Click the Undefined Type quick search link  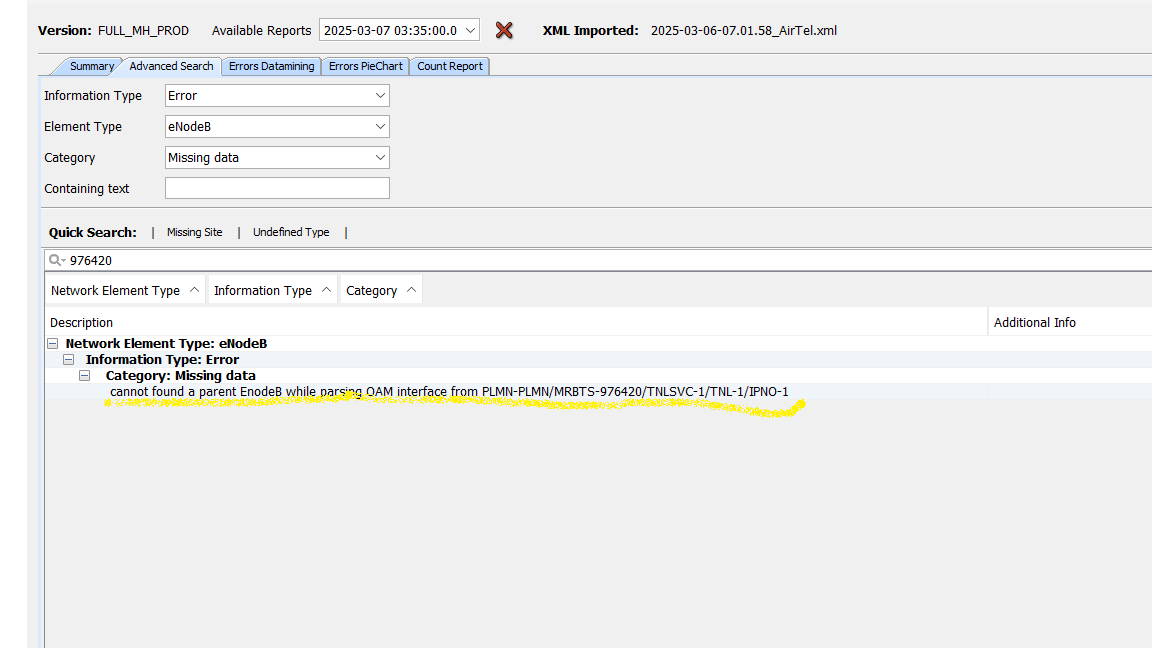(291, 232)
